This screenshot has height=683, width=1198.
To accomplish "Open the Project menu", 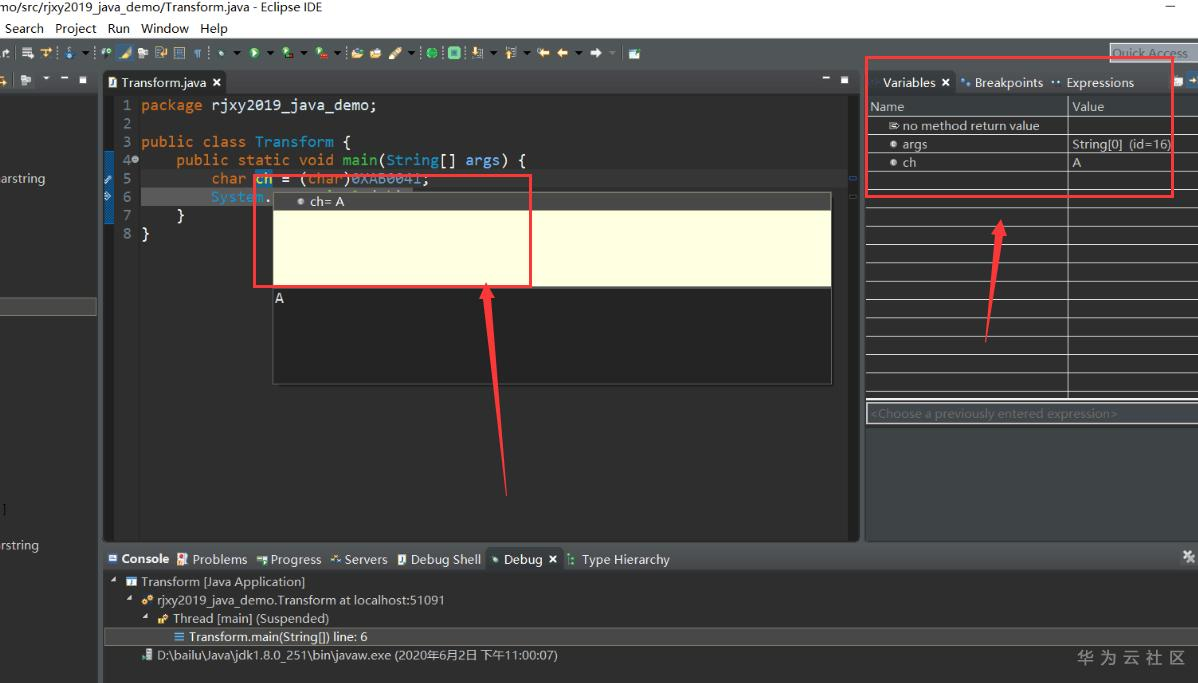I will pyautogui.click(x=76, y=28).
